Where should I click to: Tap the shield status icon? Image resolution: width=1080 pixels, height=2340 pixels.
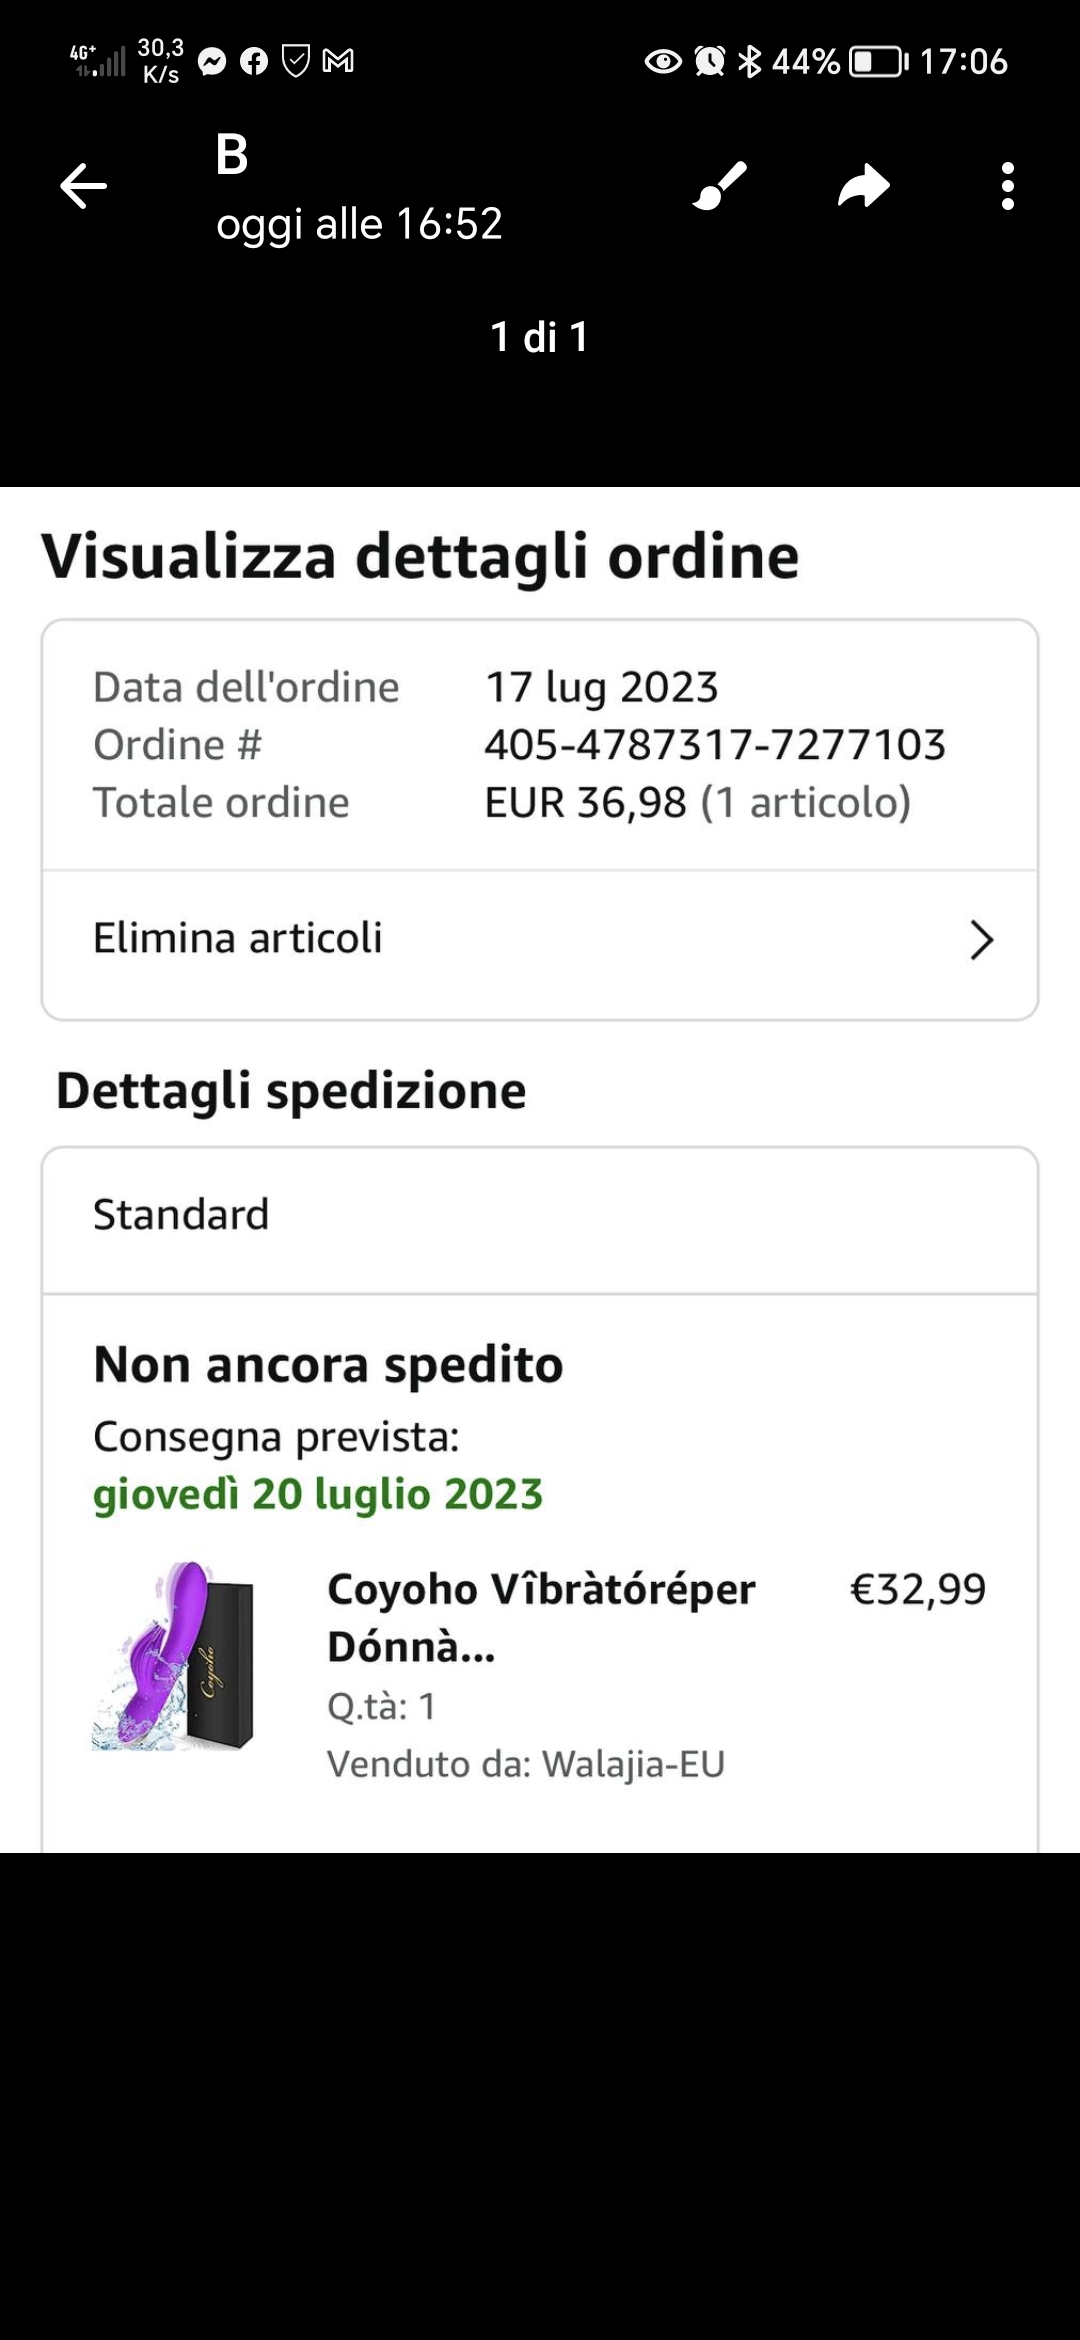click(296, 62)
